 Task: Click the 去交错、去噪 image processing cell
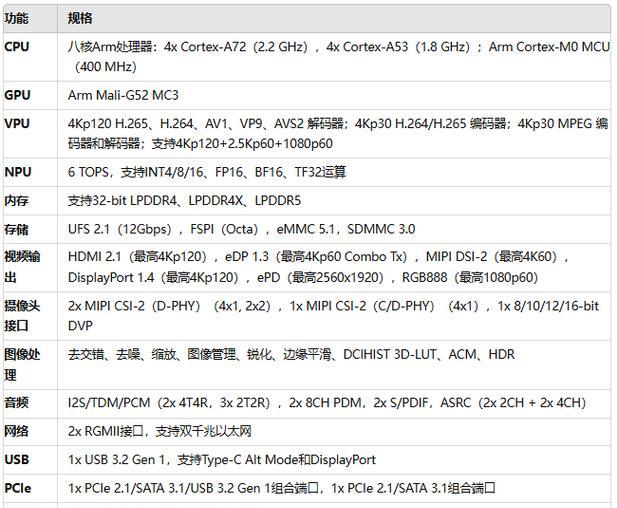[x=291, y=355]
